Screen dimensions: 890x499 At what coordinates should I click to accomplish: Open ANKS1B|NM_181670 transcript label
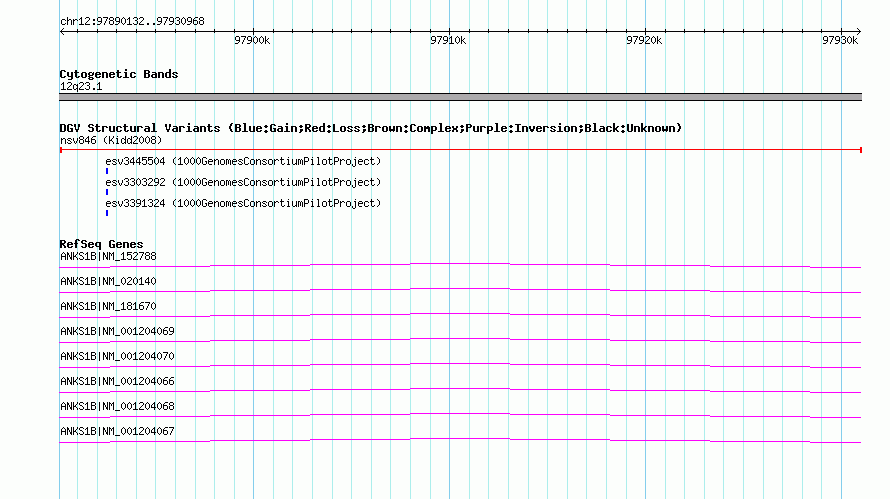108,306
